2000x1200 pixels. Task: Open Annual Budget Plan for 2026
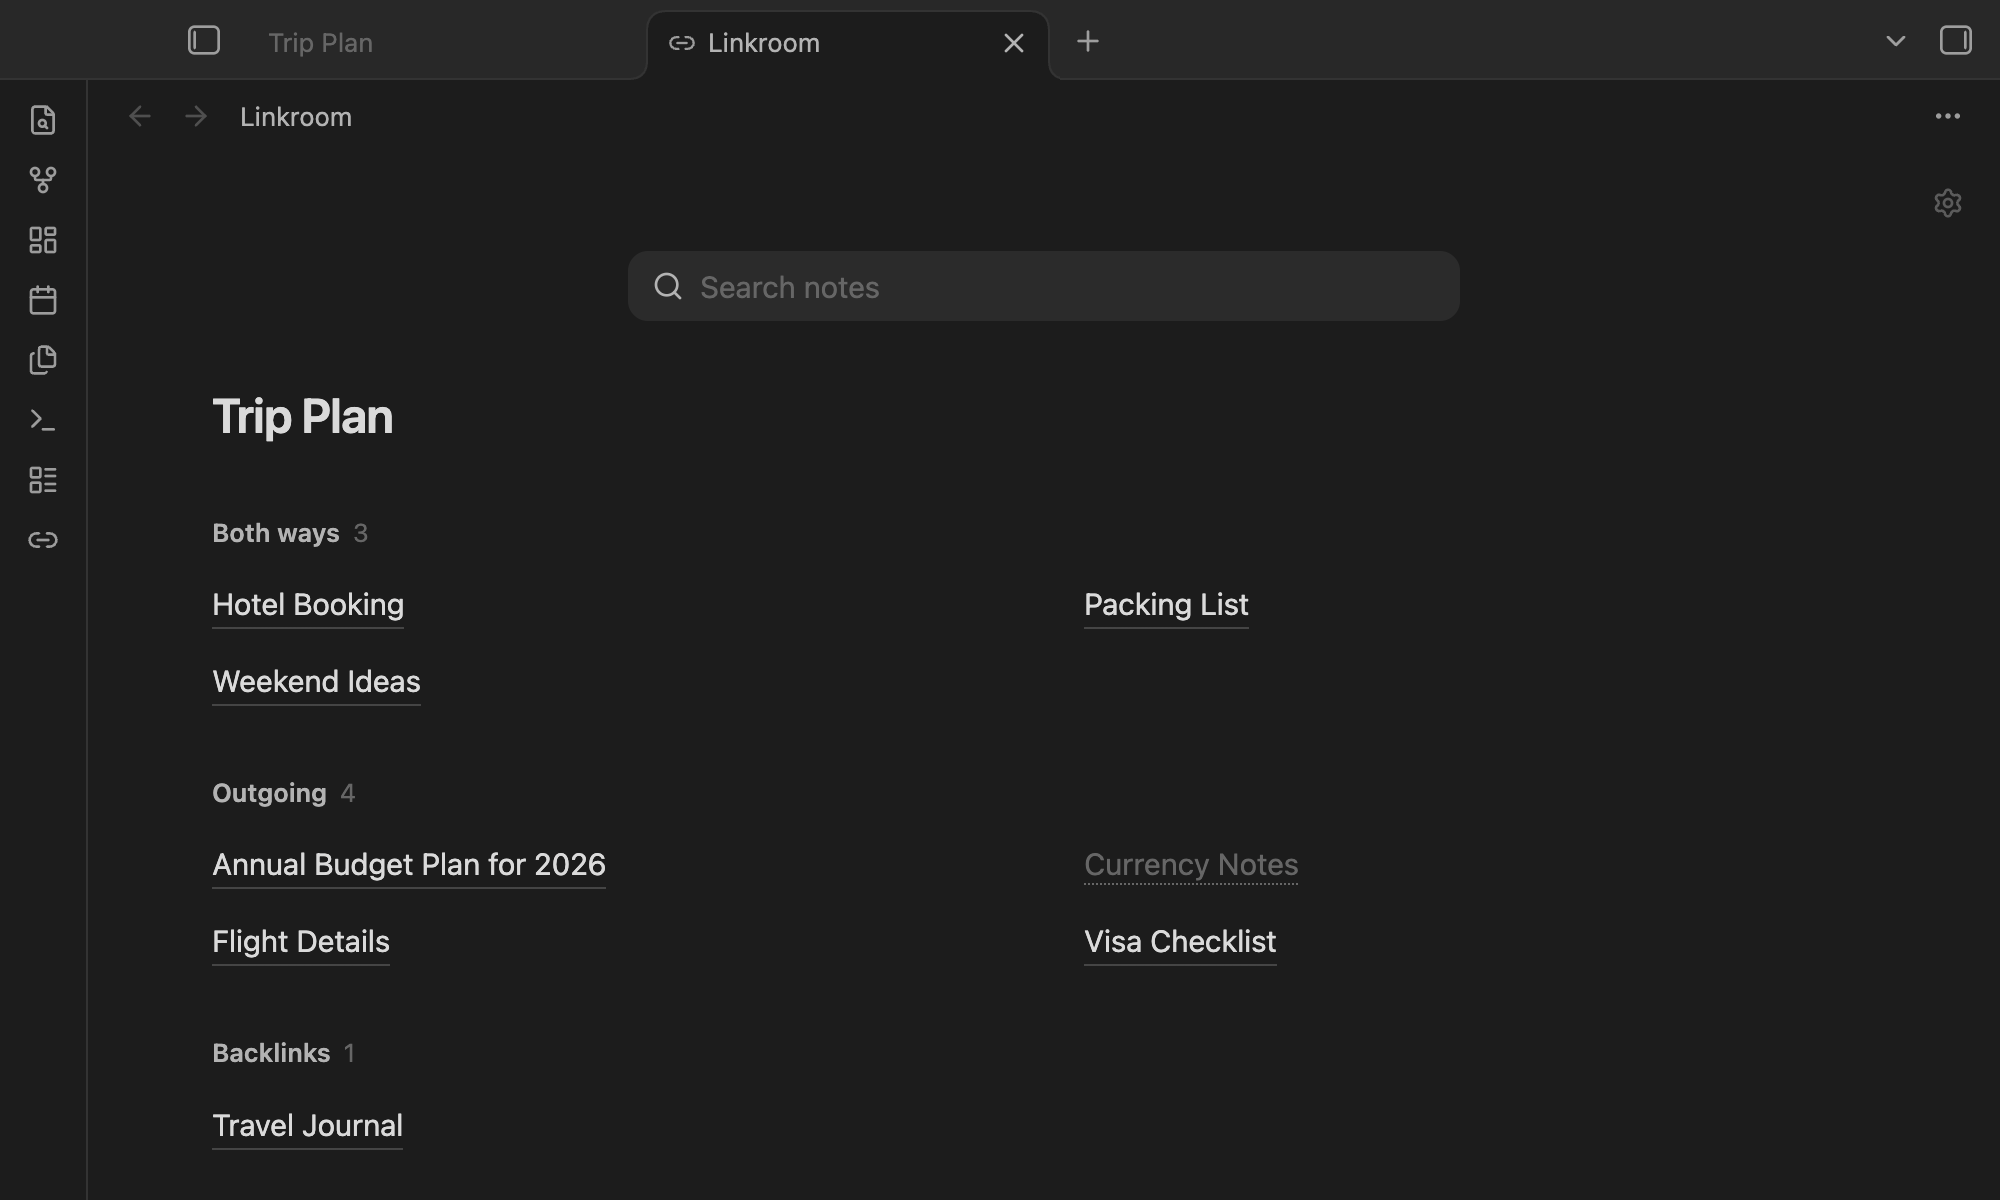coord(409,865)
